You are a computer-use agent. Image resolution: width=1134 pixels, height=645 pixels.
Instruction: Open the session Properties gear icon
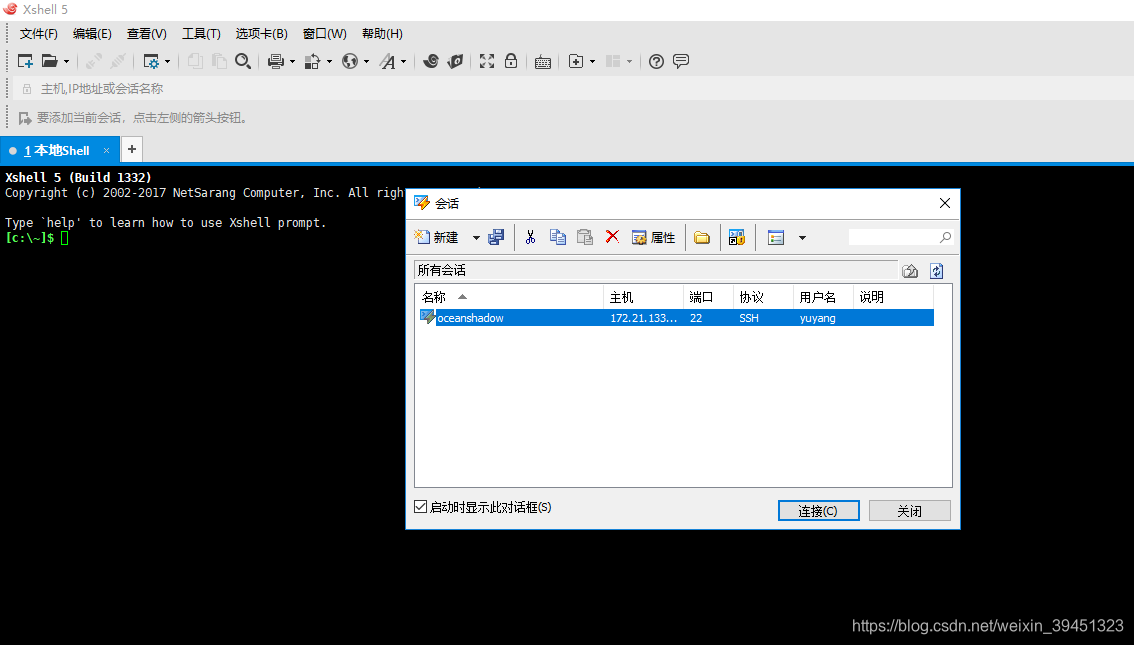point(151,61)
